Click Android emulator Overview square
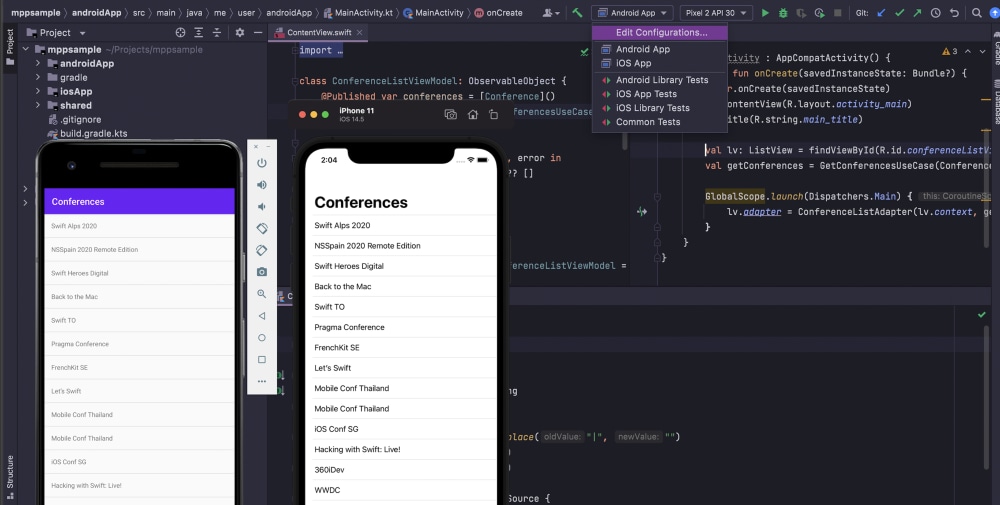The width and height of the screenshot is (1000, 505). pos(261,360)
